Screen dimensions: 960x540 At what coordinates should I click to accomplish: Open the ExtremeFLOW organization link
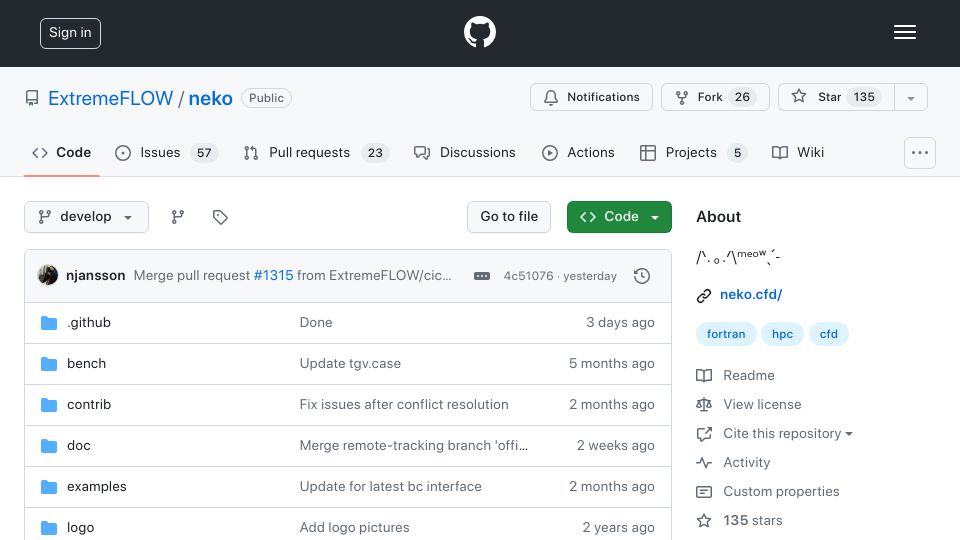click(x=110, y=98)
